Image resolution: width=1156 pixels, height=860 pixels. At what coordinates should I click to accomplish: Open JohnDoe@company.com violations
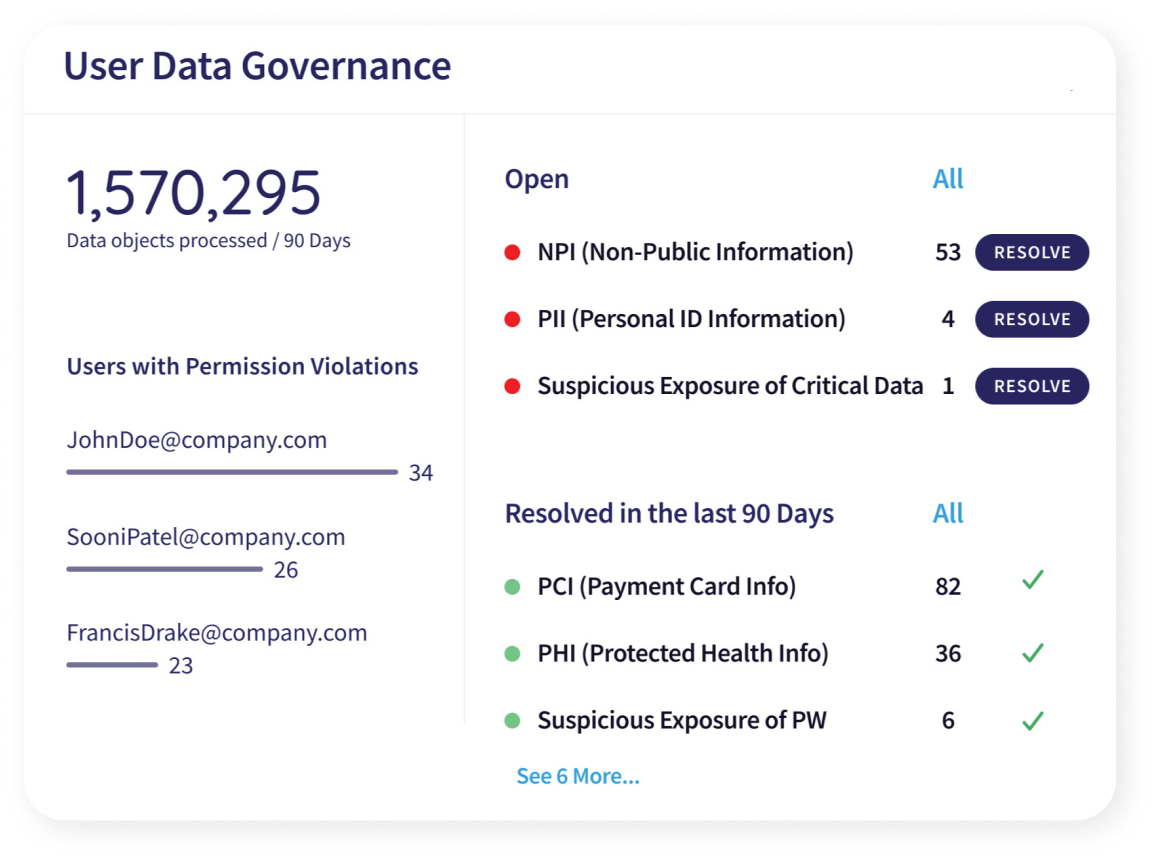click(197, 440)
